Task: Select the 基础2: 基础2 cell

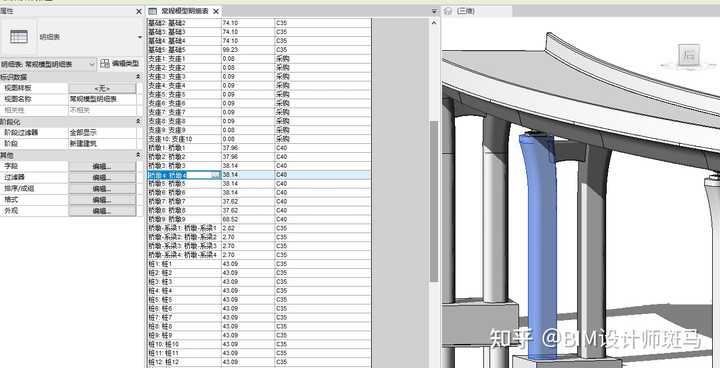Action: (x=185, y=23)
